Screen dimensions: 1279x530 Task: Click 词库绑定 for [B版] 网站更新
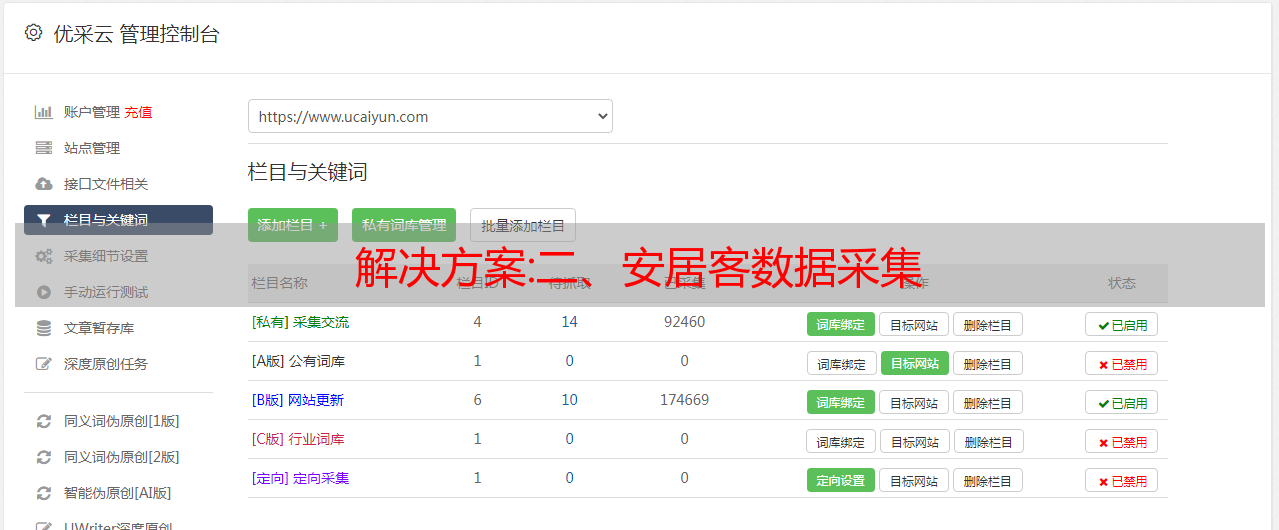click(x=841, y=402)
